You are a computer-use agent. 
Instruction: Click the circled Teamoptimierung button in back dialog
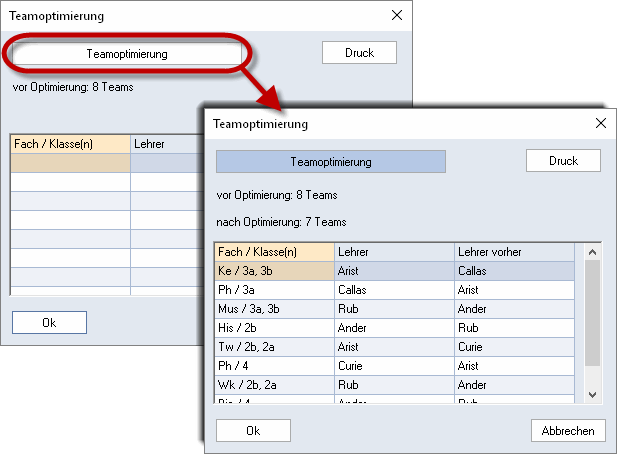click(127, 54)
